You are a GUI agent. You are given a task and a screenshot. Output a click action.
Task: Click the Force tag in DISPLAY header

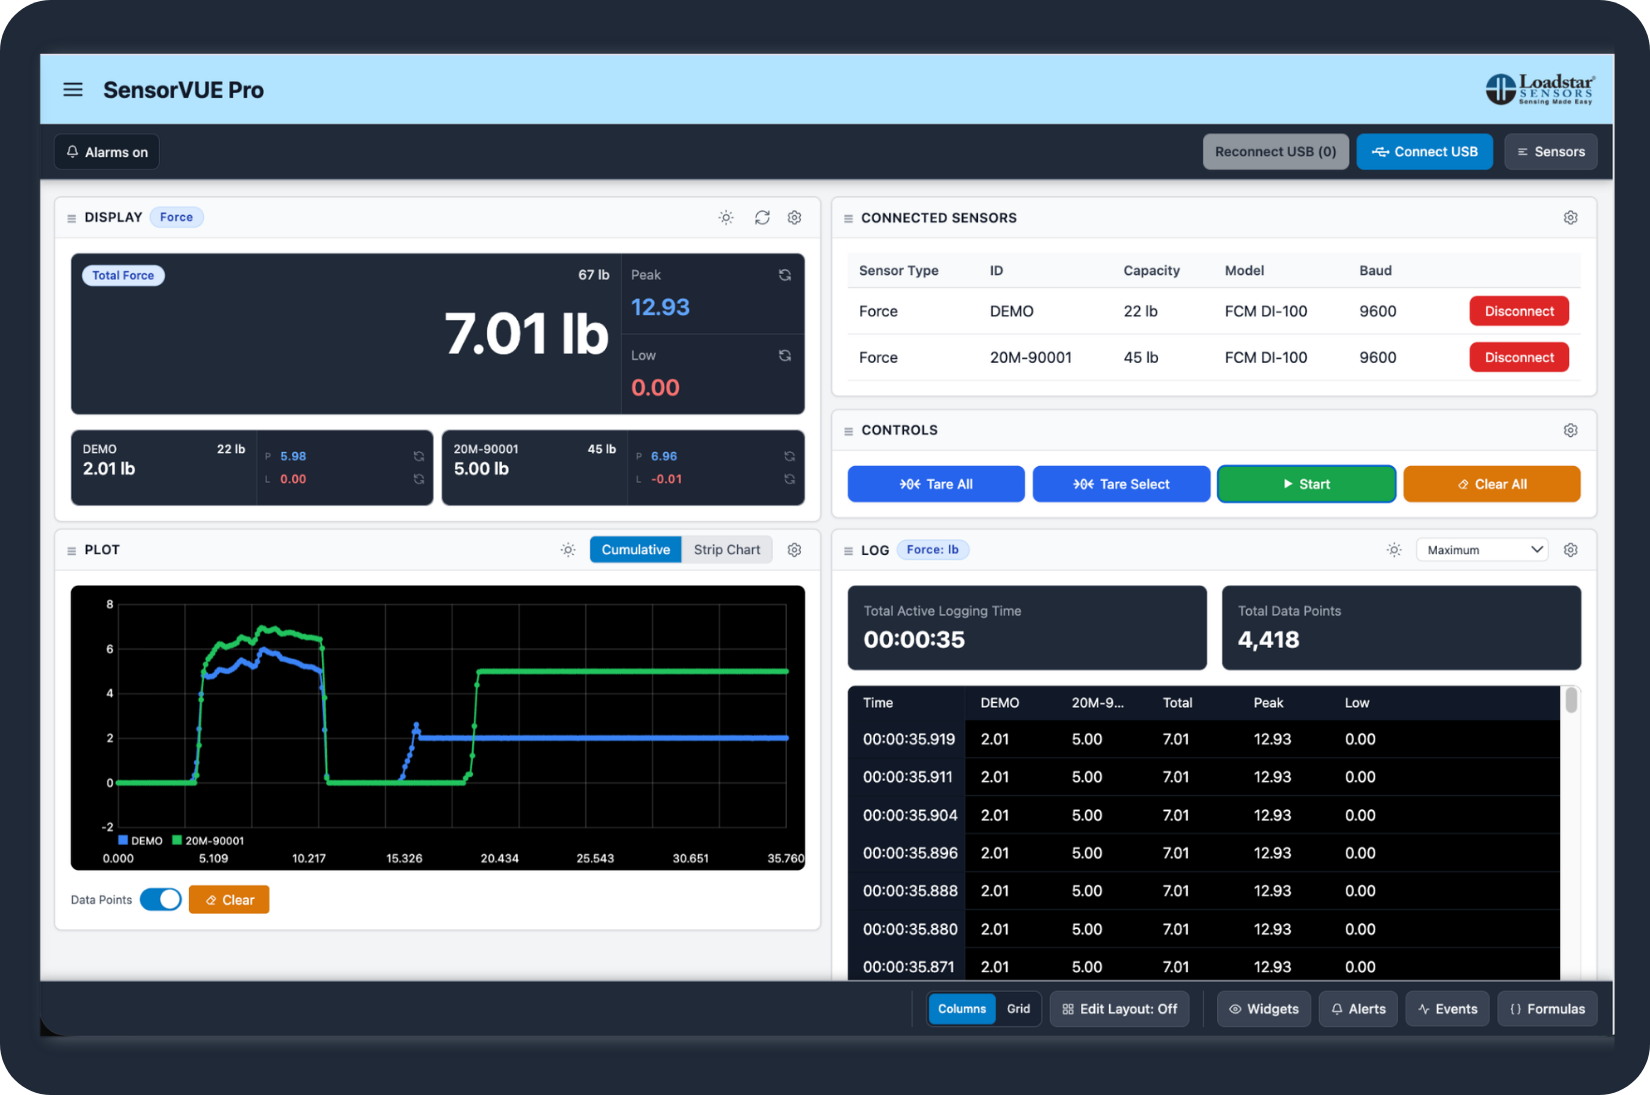pos(176,217)
